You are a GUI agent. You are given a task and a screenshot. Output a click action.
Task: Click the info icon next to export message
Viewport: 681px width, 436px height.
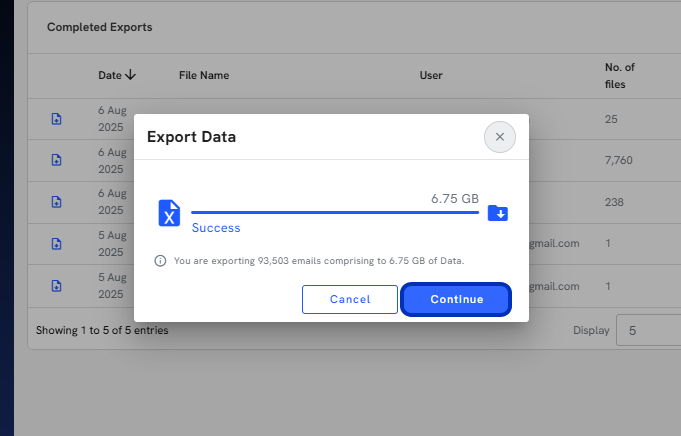(160, 261)
